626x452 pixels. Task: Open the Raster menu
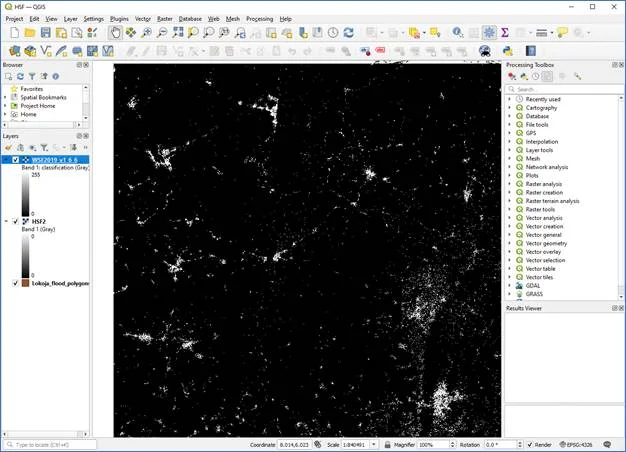[165, 18]
